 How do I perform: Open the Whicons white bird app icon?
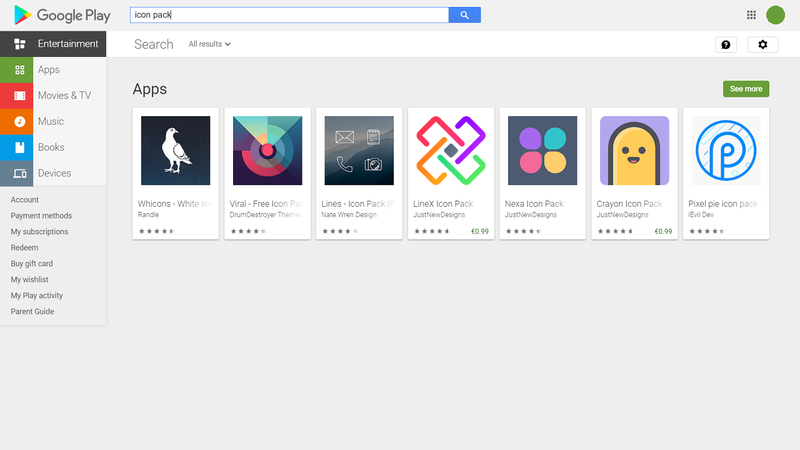pyautogui.click(x=176, y=151)
